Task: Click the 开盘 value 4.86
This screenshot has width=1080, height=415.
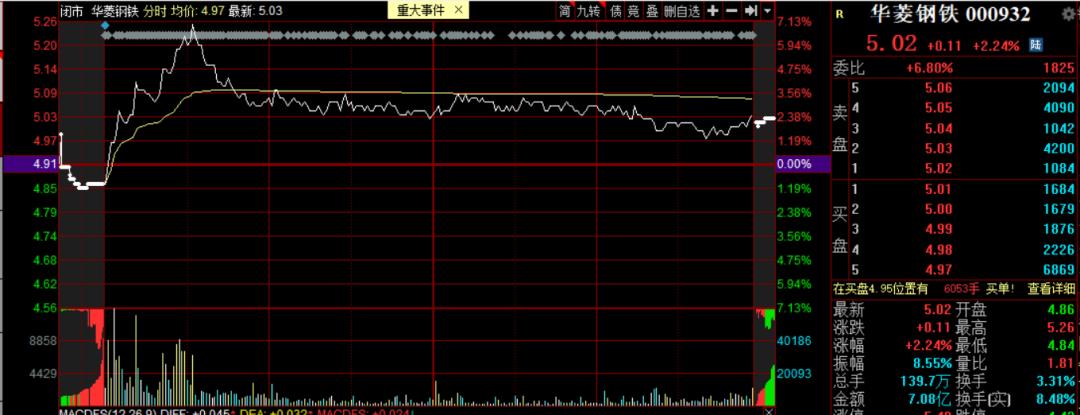Action: tap(1061, 310)
